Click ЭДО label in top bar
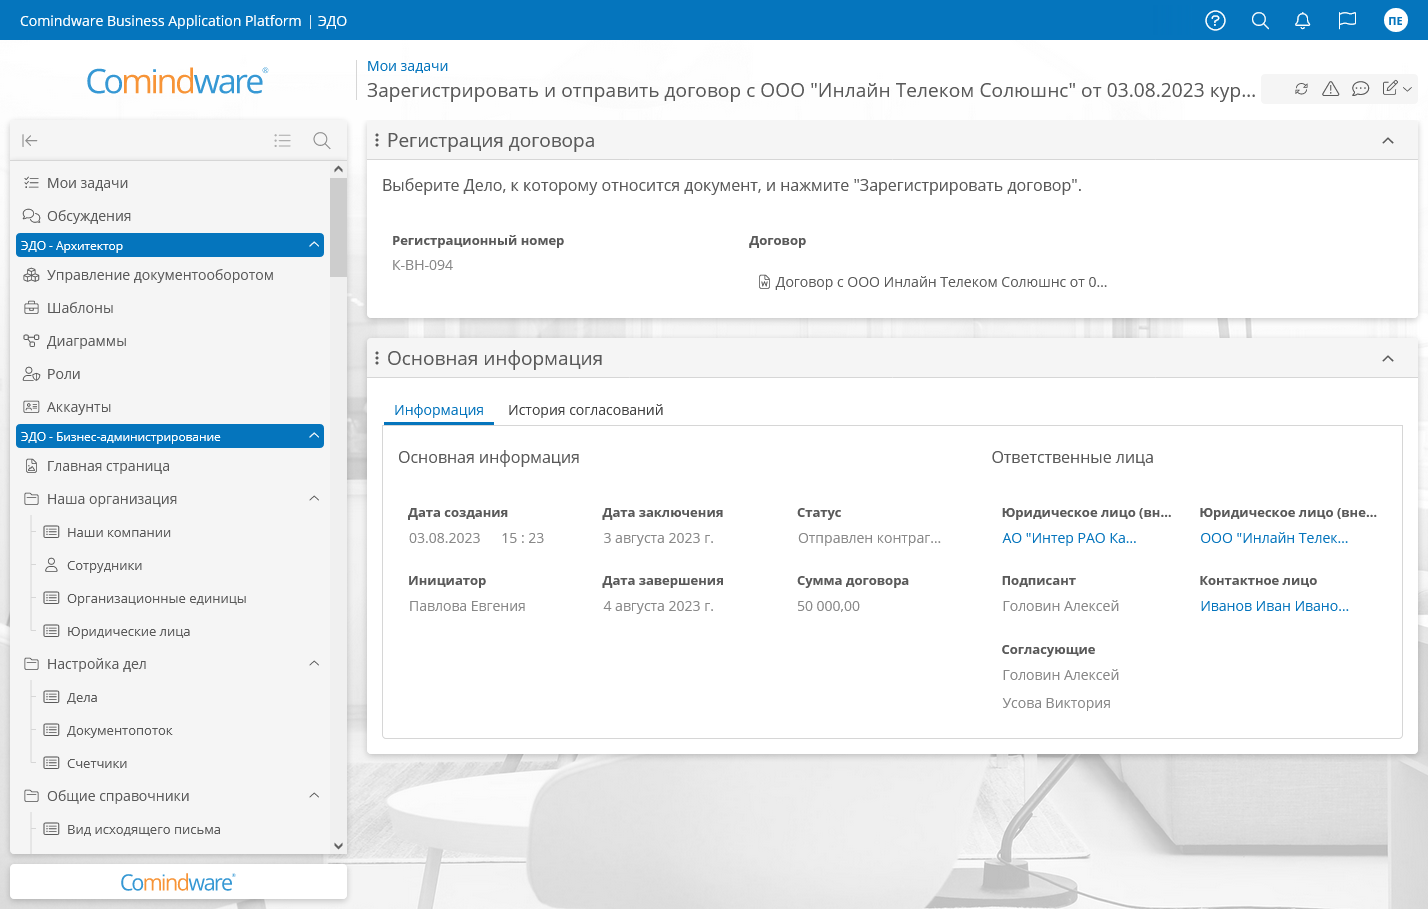The height and width of the screenshot is (909, 1428). pyautogui.click(x=332, y=21)
